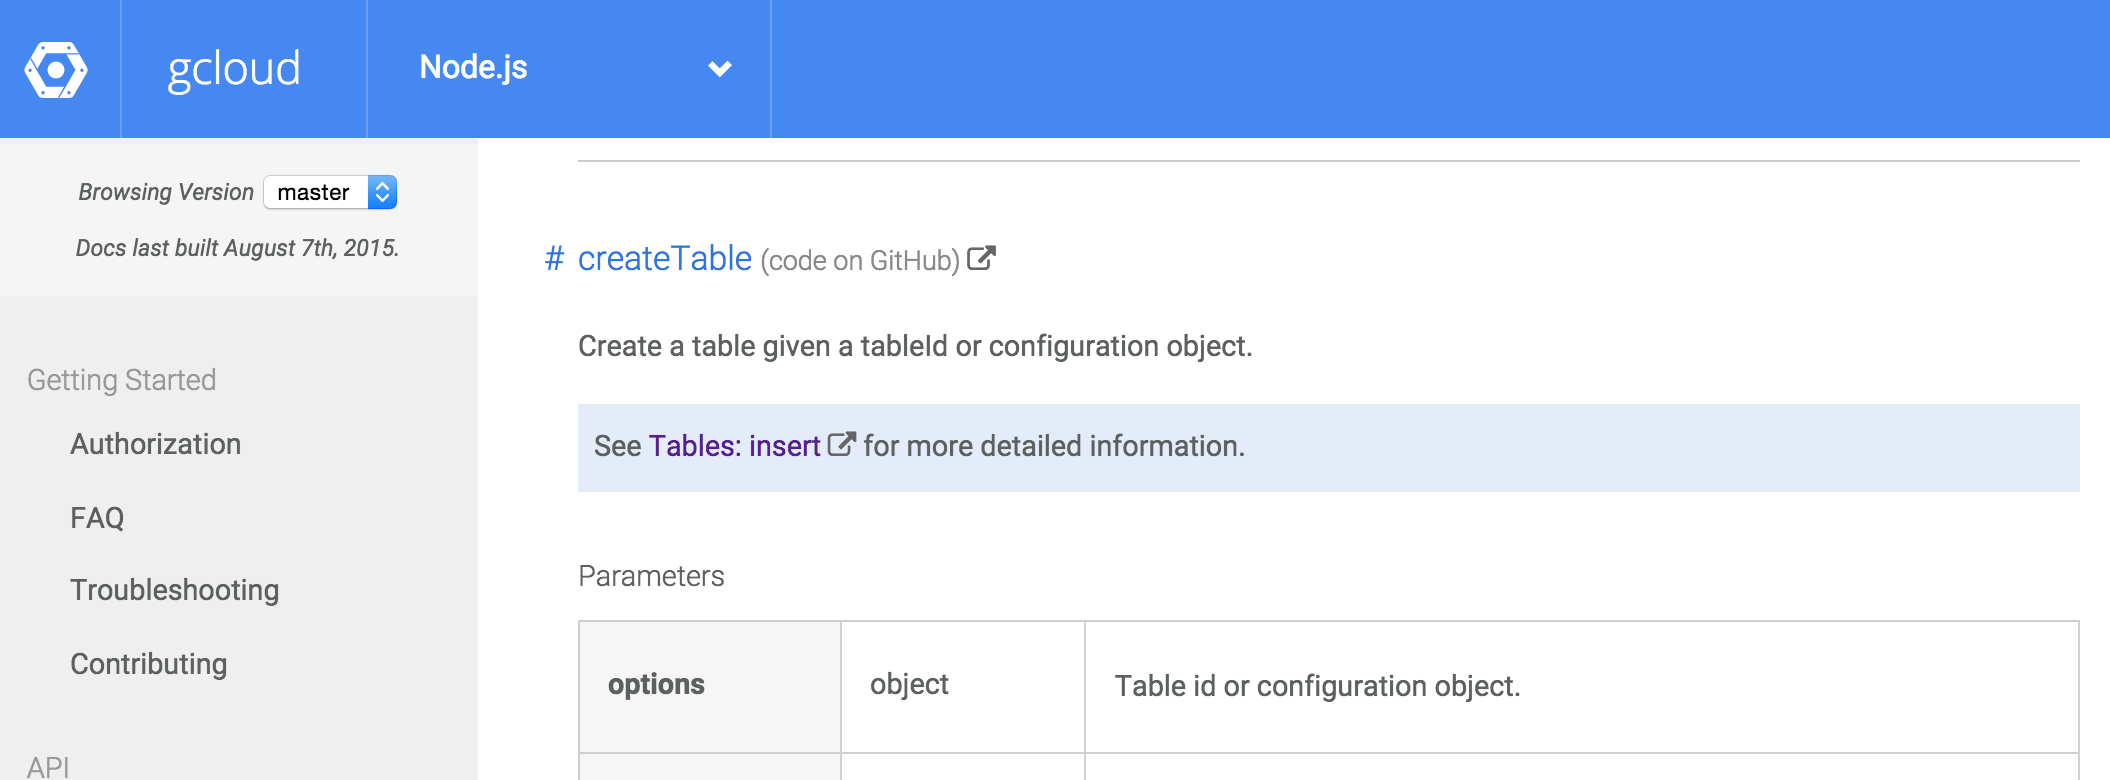Image resolution: width=2110 pixels, height=780 pixels.
Task: Click the object type cell in the parameters table
Action: pyautogui.click(x=963, y=686)
